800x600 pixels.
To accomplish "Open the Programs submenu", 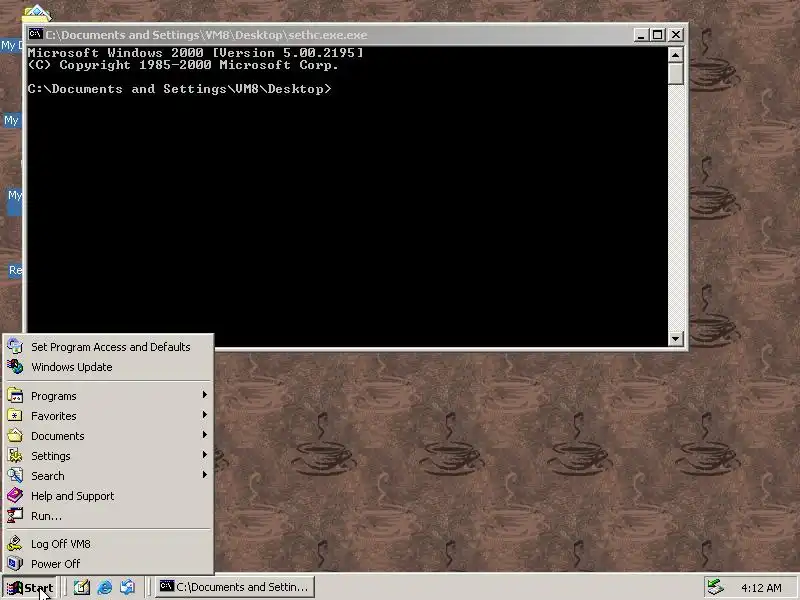I will (x=108, y=396).
